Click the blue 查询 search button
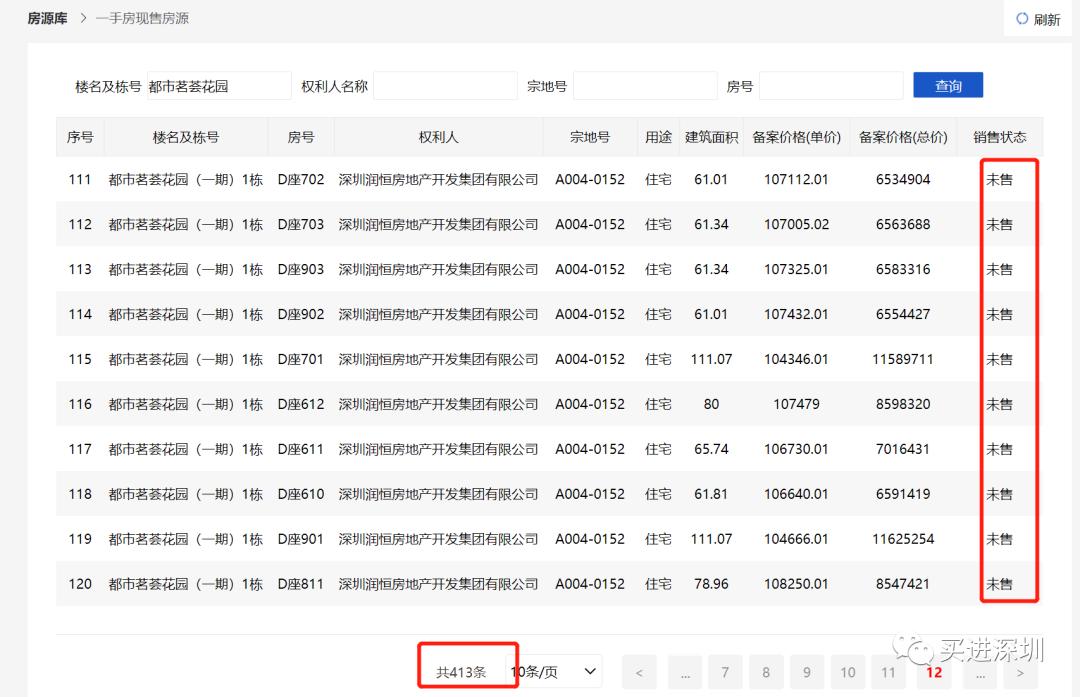The image size is (1080, 697). [x=947, y=85]
